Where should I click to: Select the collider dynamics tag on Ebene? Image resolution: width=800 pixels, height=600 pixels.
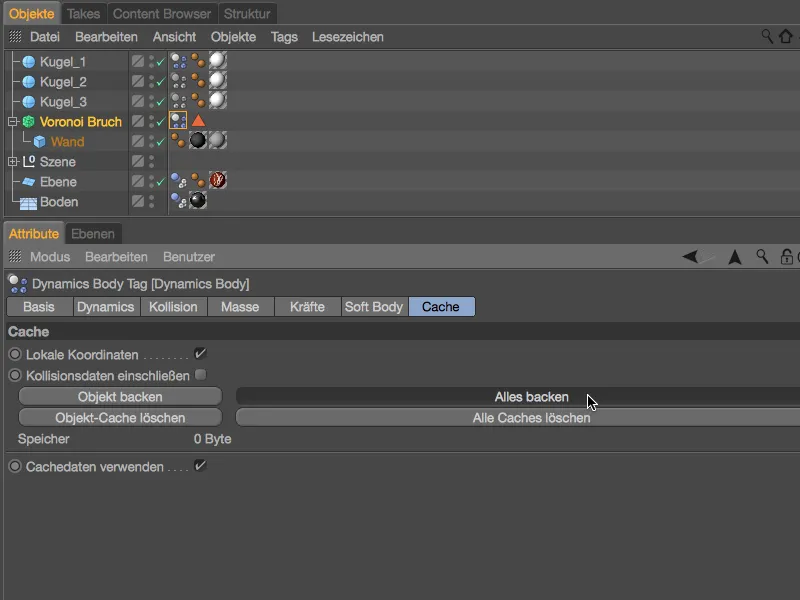coord(178,181)
